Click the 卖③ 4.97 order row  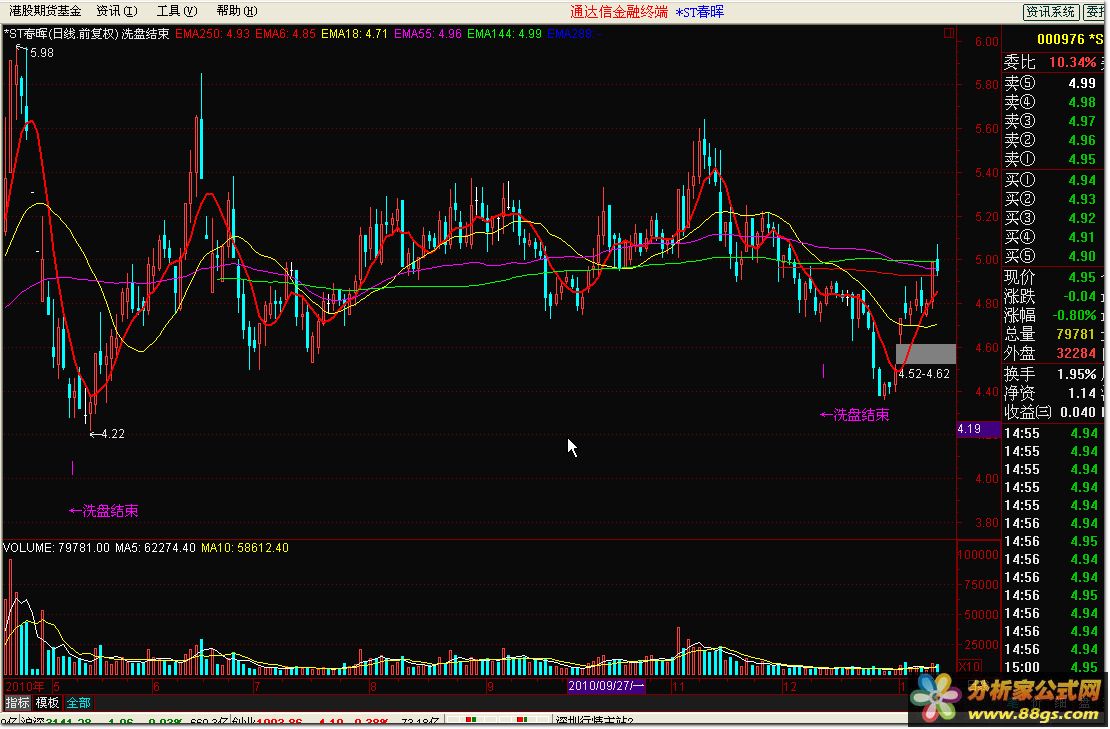[1053, 121]
